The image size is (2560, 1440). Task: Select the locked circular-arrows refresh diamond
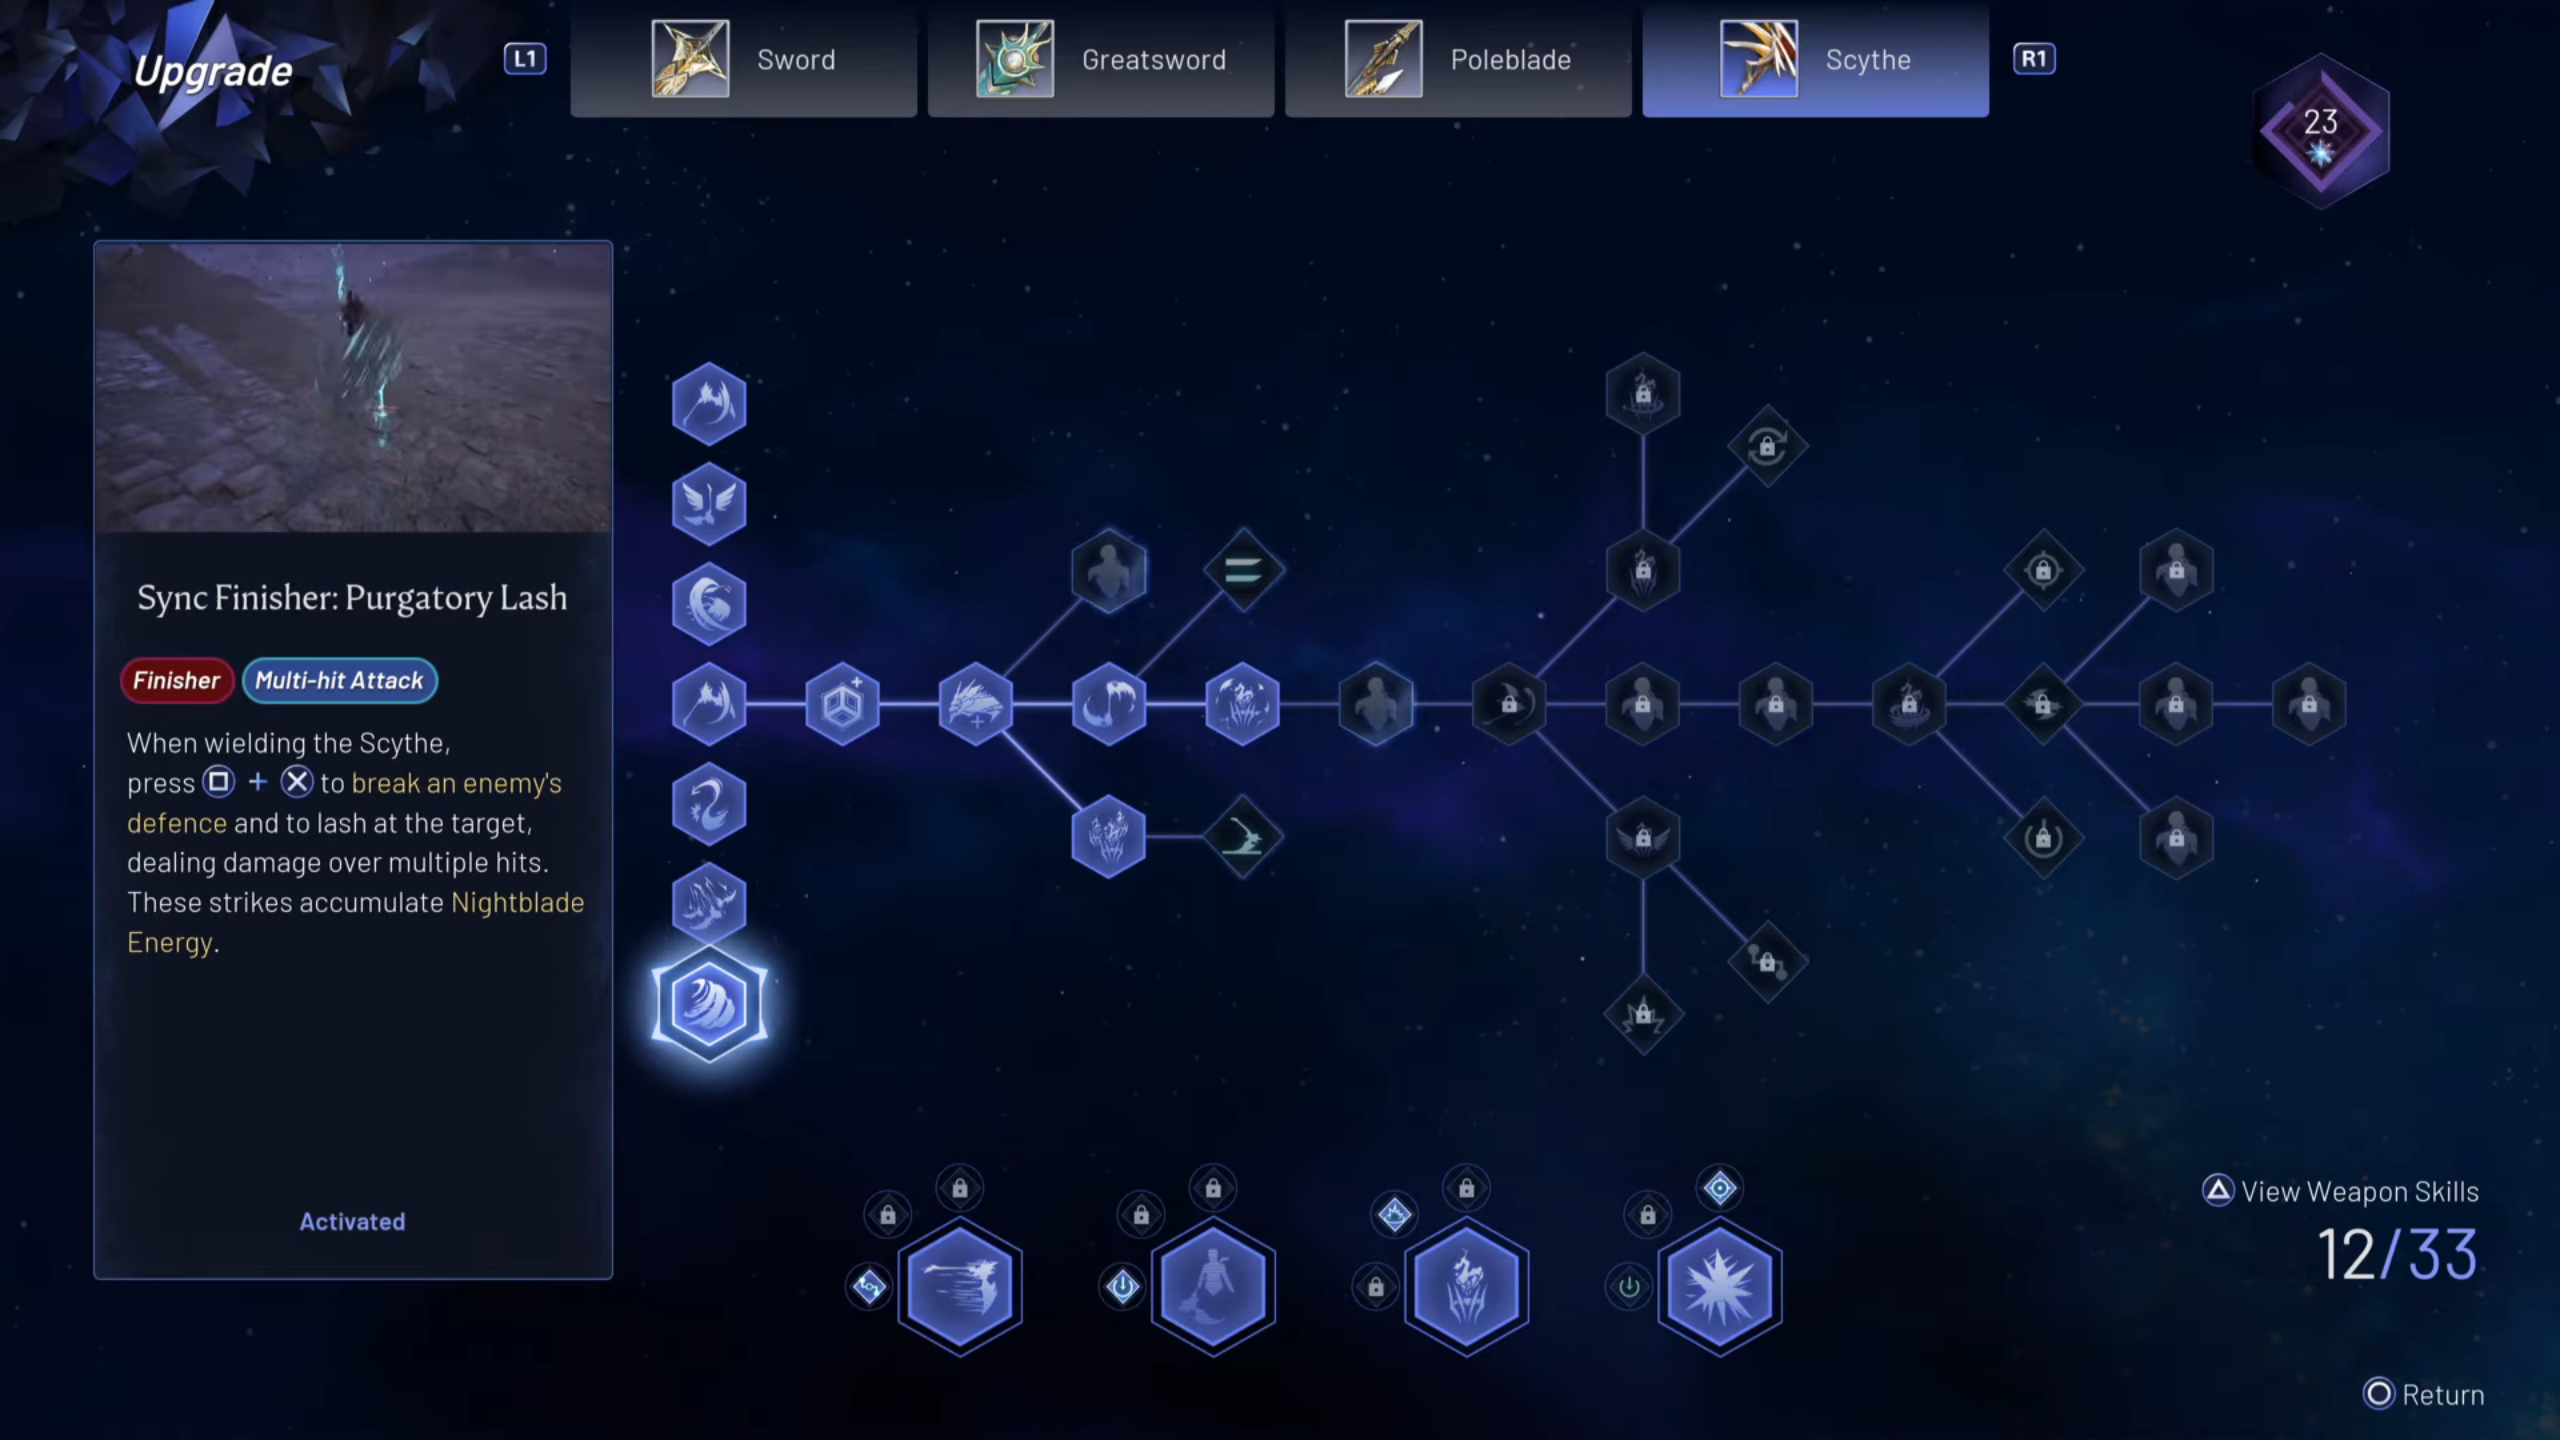[1767, 446]
